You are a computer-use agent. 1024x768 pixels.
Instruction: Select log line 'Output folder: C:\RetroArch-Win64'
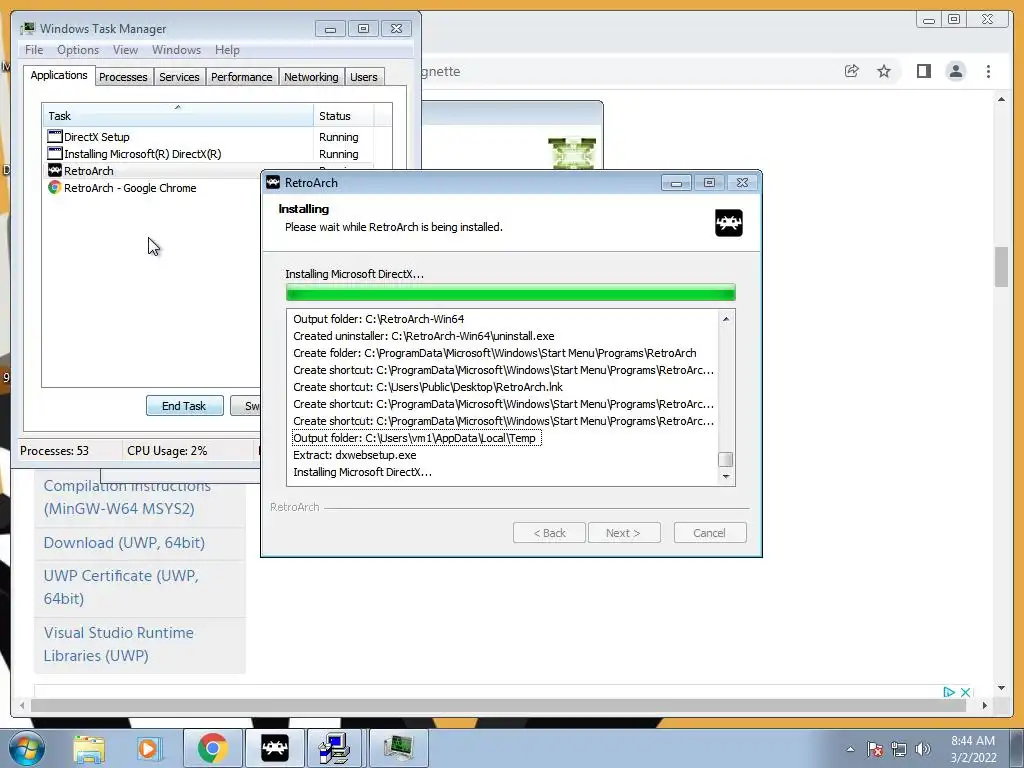(x=379, y=319)
